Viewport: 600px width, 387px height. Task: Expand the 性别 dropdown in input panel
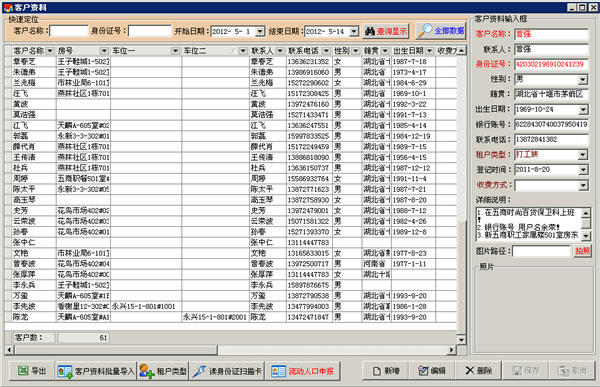click(x=583, y=79)
